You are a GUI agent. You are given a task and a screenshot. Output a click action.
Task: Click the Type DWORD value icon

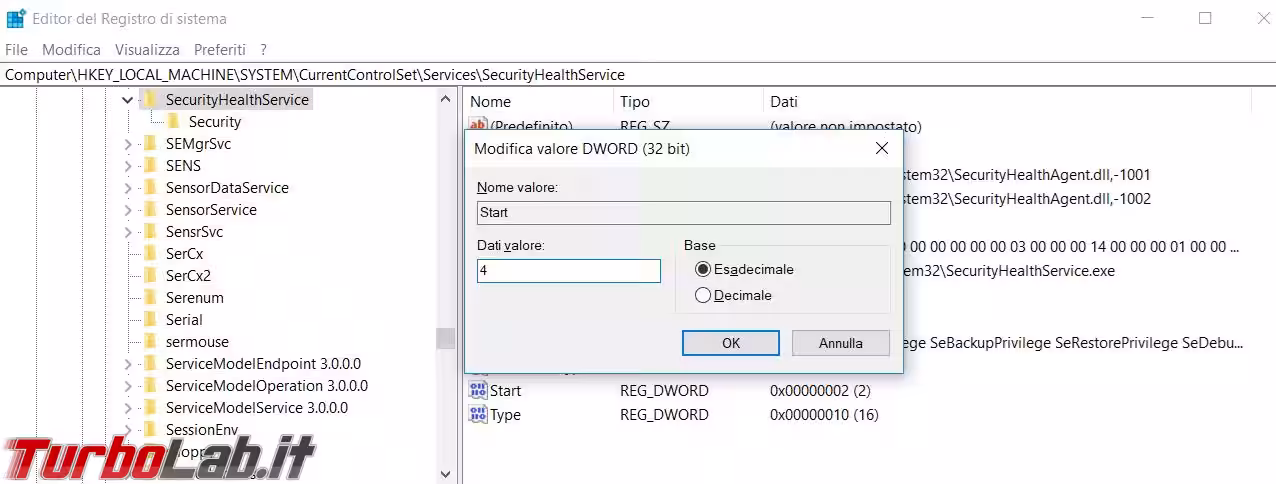click(x=478, y=415)
